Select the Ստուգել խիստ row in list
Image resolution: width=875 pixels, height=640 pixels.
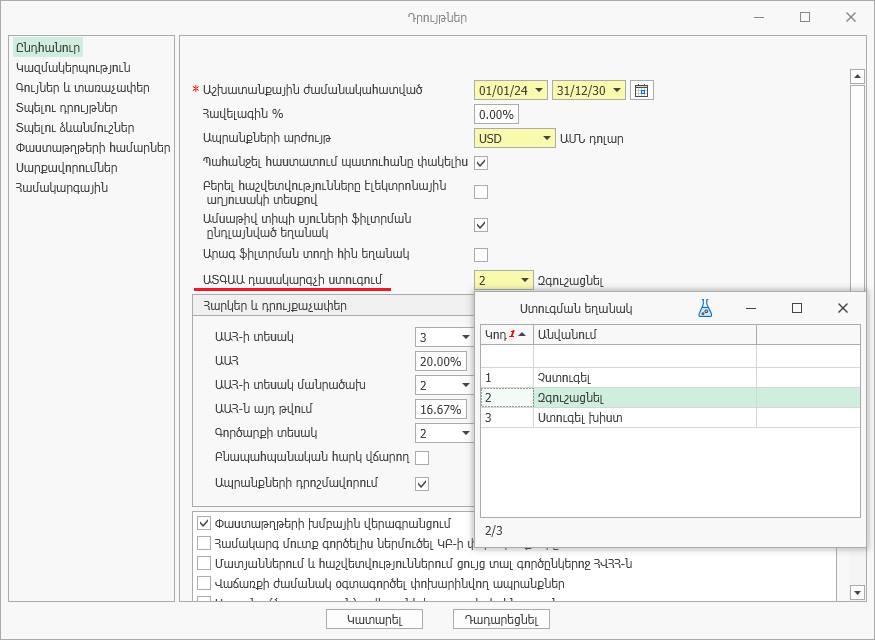pyautogui.click(x=580, y=418)
